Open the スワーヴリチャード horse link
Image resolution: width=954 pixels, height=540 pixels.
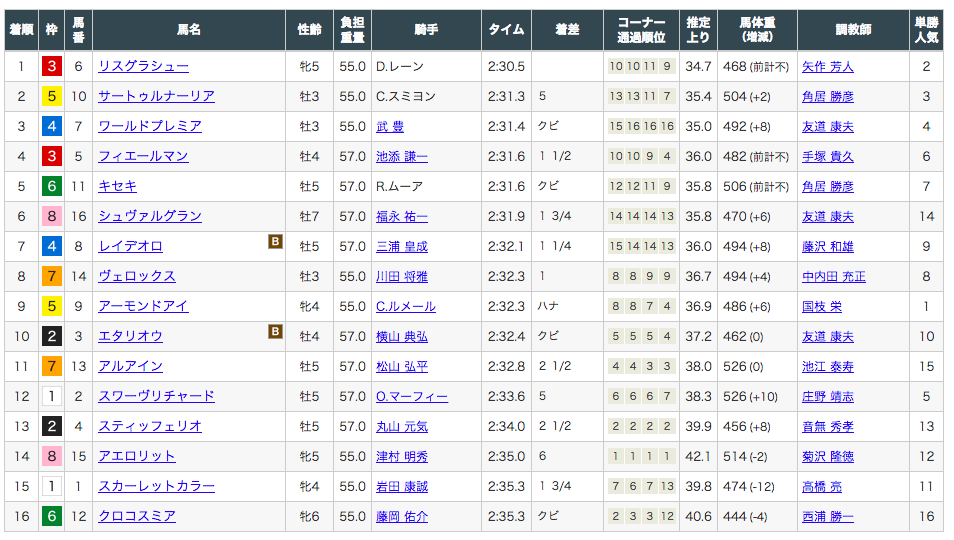[156, 396]
